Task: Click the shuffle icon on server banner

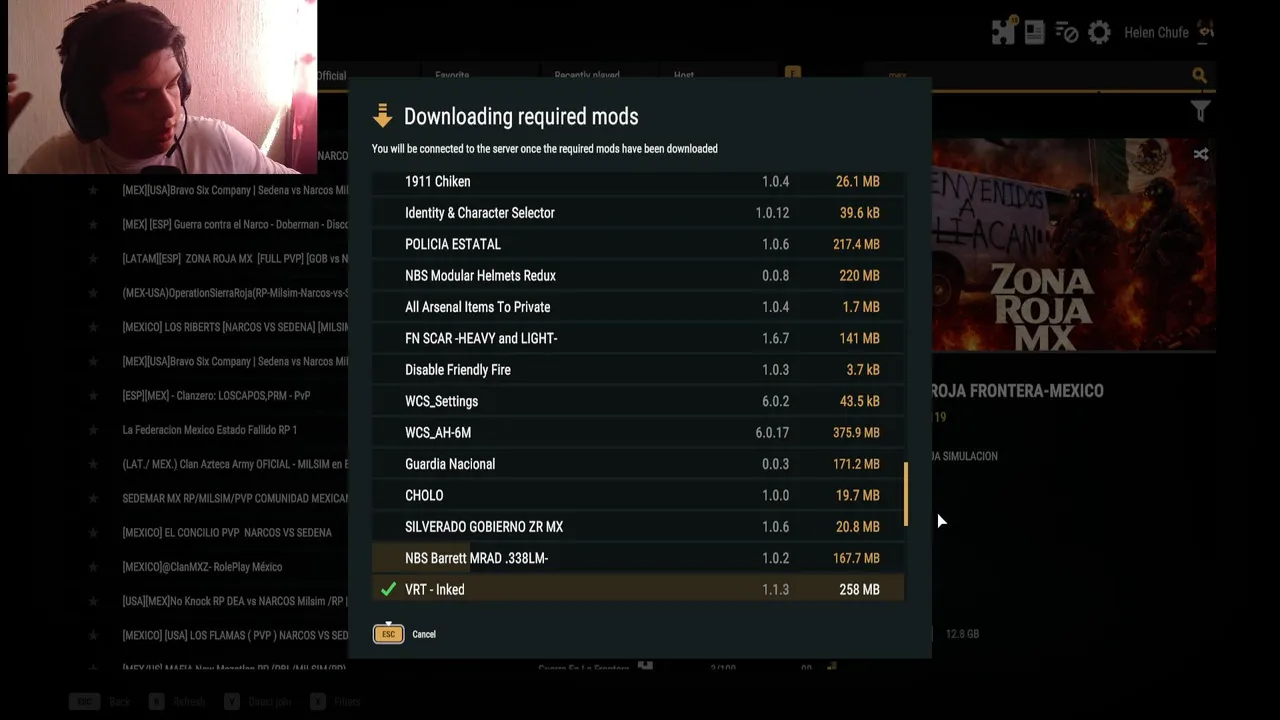Action: click(1201, 154)
